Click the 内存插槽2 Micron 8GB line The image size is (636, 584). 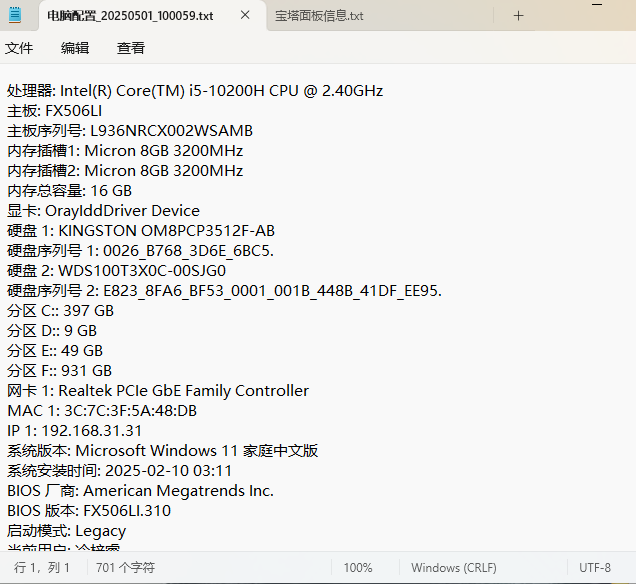[x=125, y=171]
